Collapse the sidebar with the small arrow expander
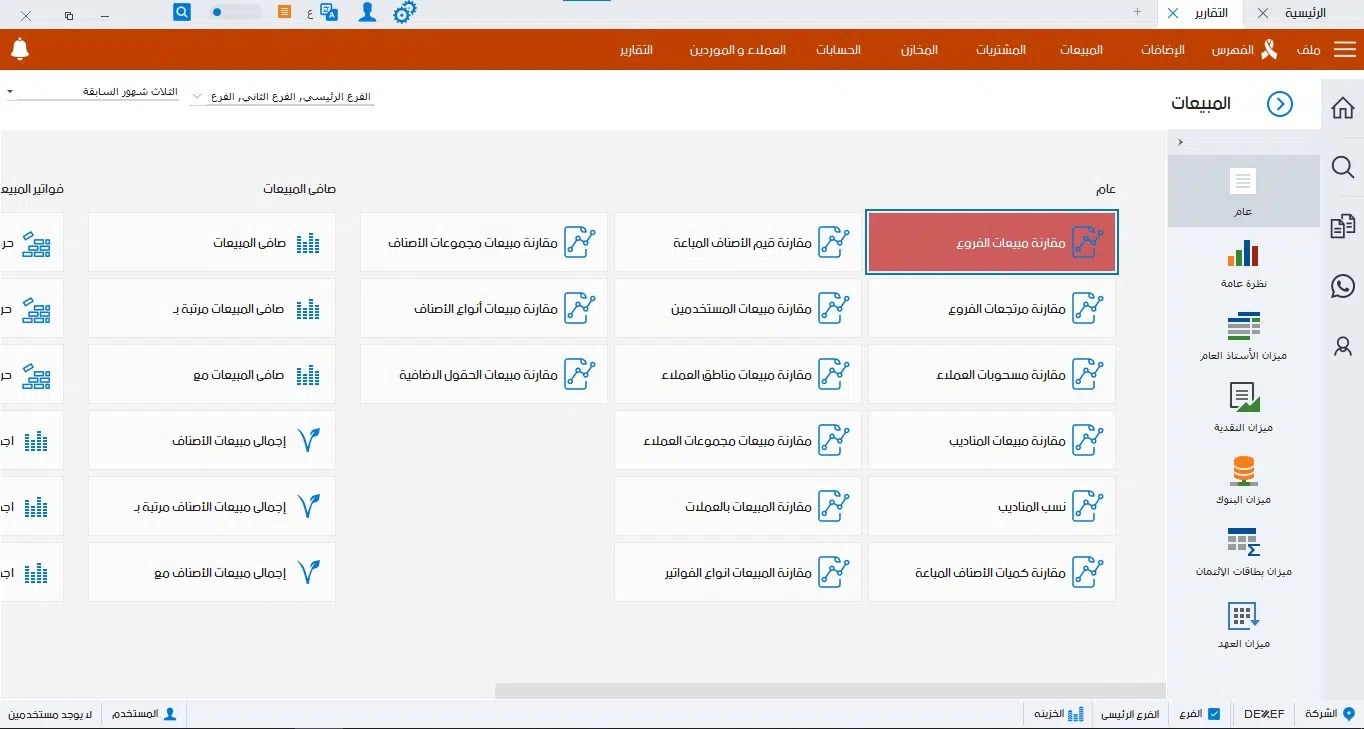Viewport: 1364px width, 729px height. [1180, 141]
